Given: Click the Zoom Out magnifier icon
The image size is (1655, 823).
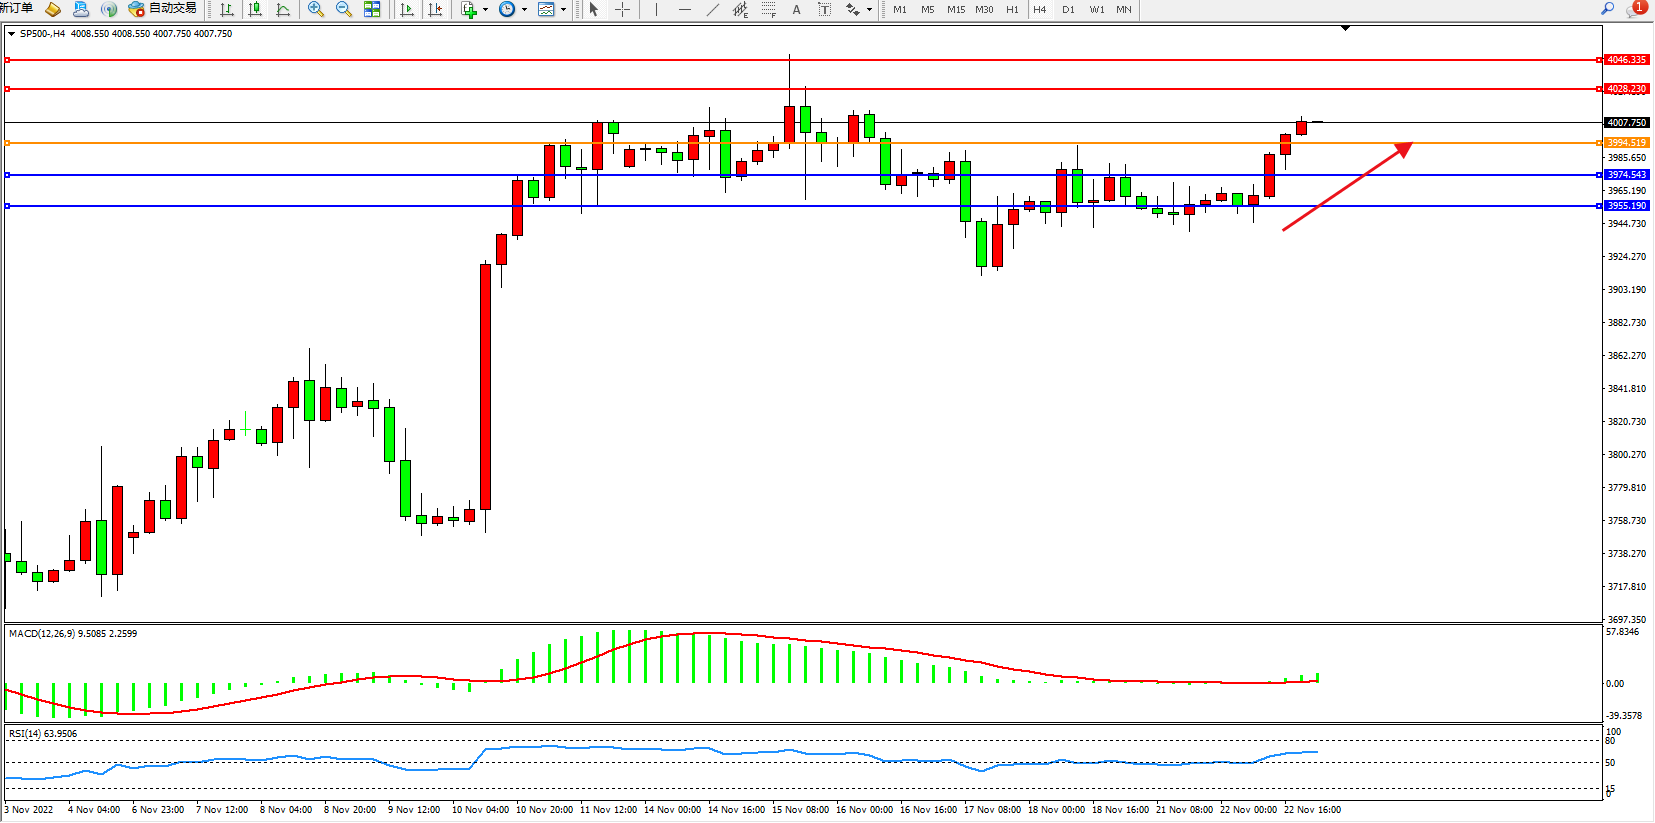Looking at the screenshot, I should [344, 9].
